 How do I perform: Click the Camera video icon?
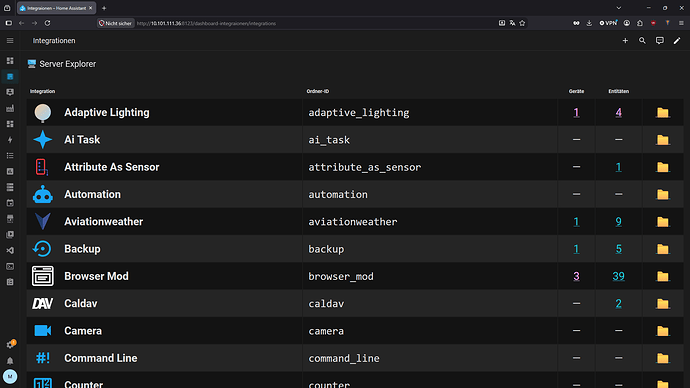pyautogui.click(x=43, y=331)
